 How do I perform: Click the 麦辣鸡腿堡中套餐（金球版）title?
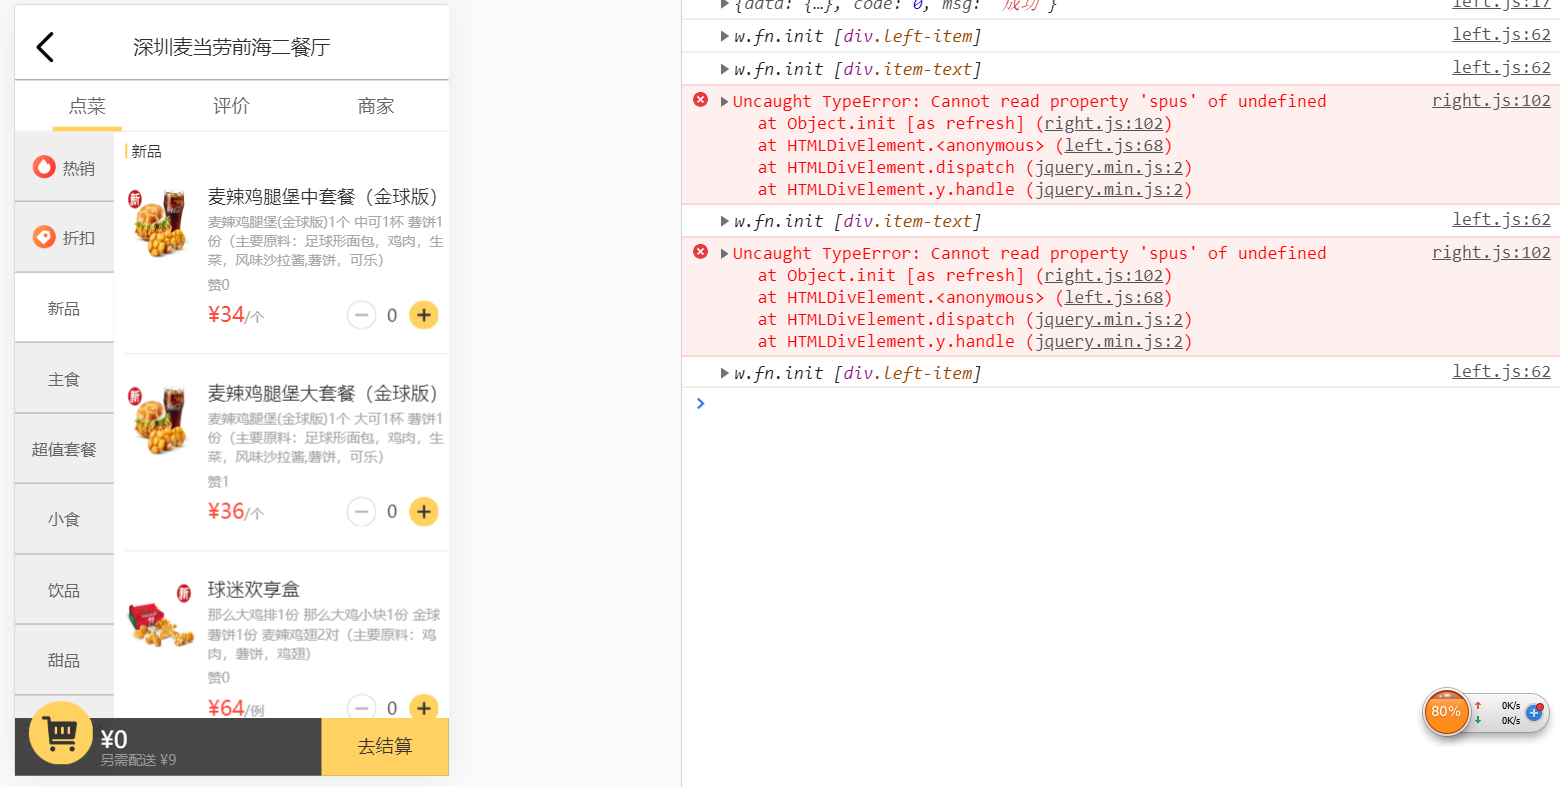point(323,197)
